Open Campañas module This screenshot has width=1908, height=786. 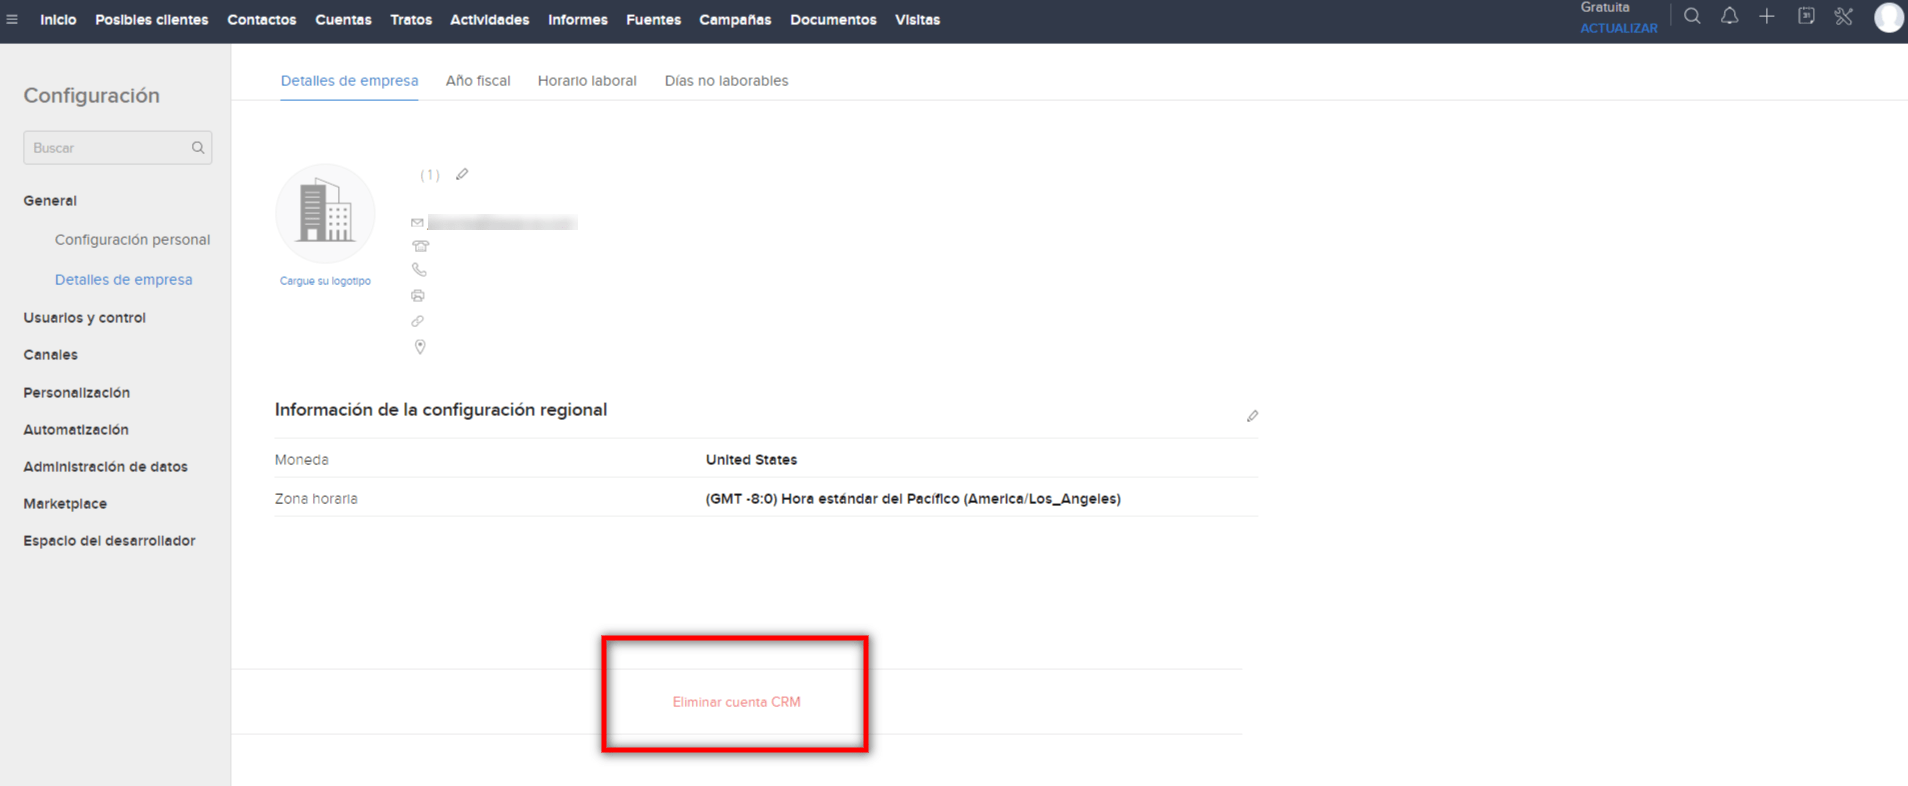(735, 20)
